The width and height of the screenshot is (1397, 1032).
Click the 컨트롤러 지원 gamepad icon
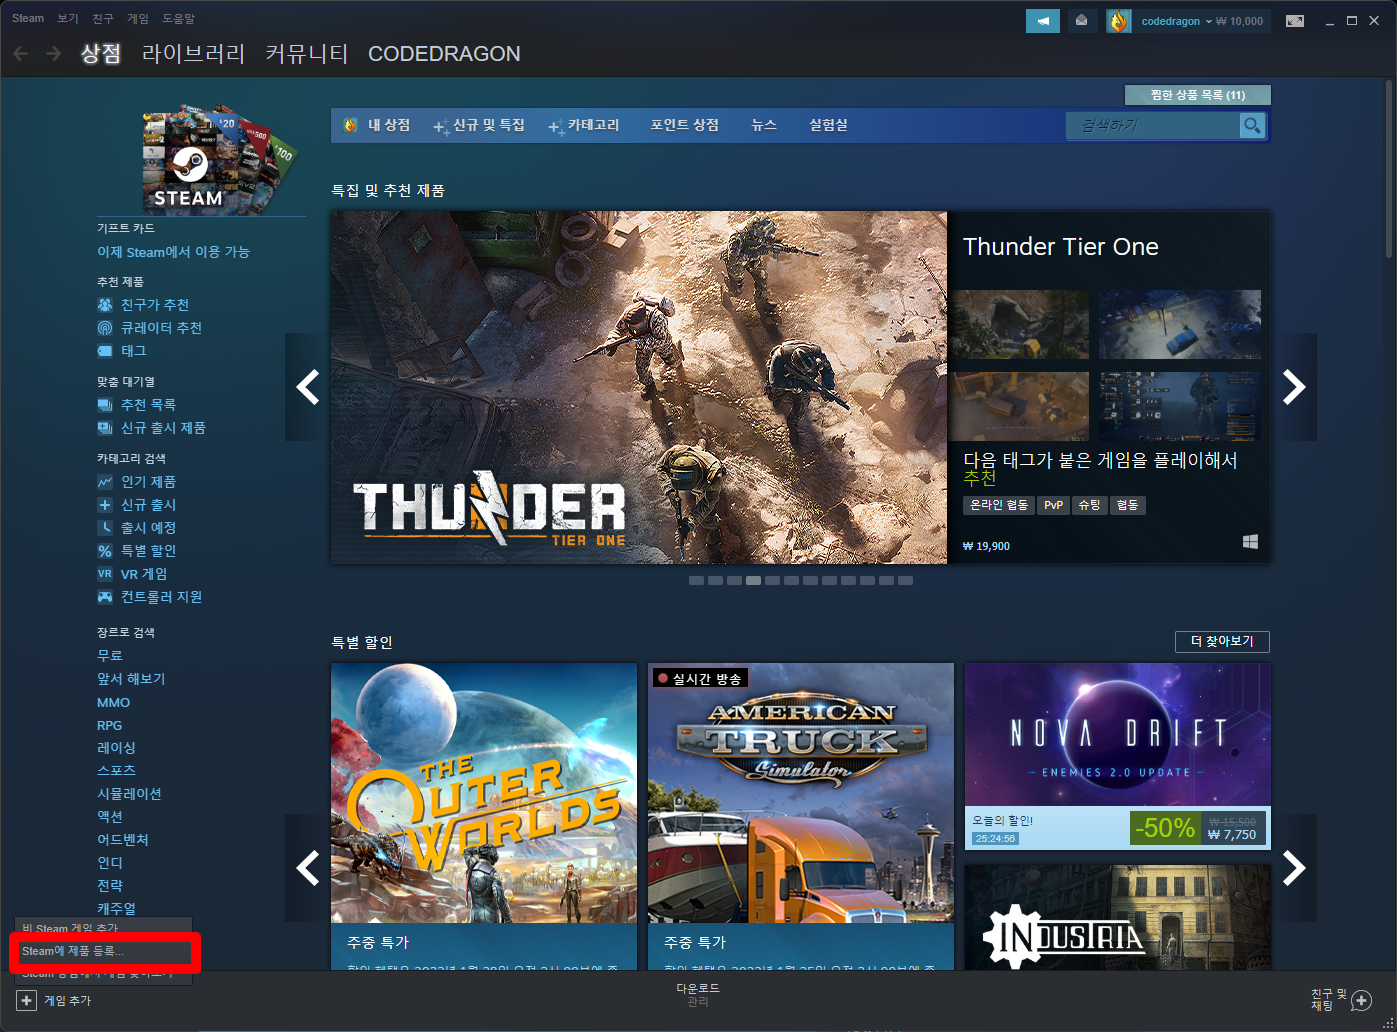[x=105, y=597]
